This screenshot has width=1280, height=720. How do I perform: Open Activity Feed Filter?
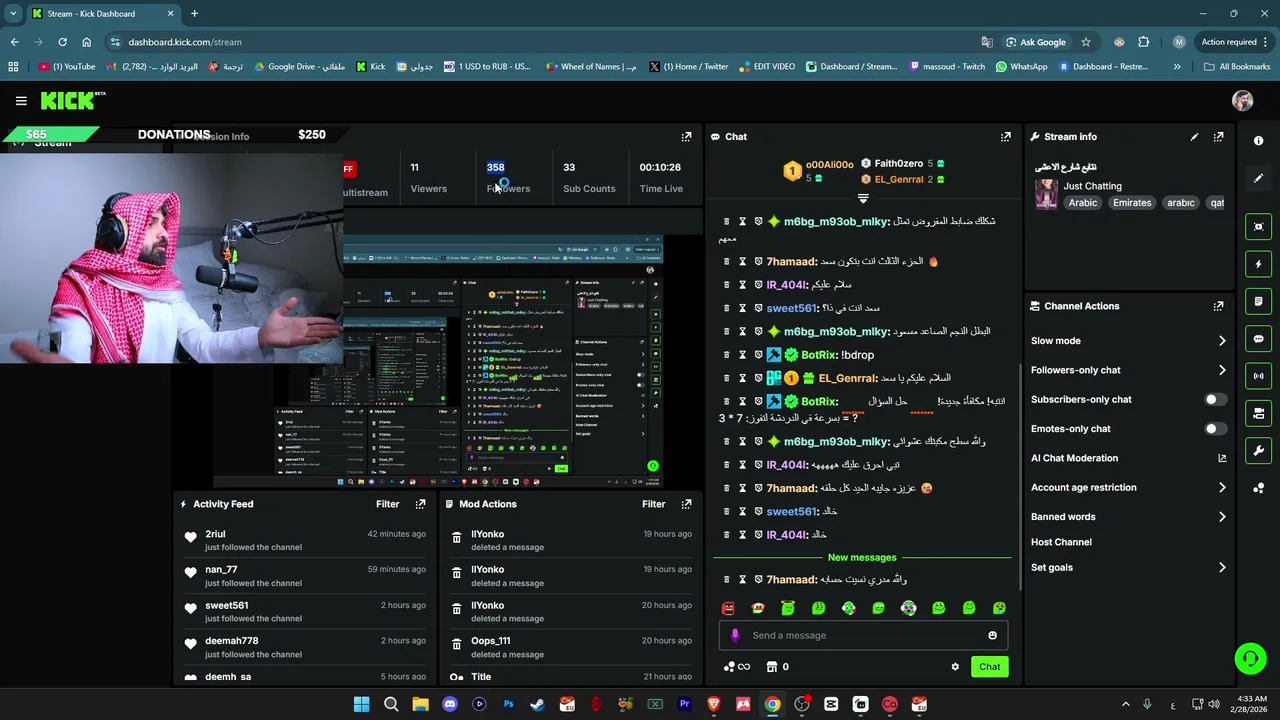coord(387,504)
